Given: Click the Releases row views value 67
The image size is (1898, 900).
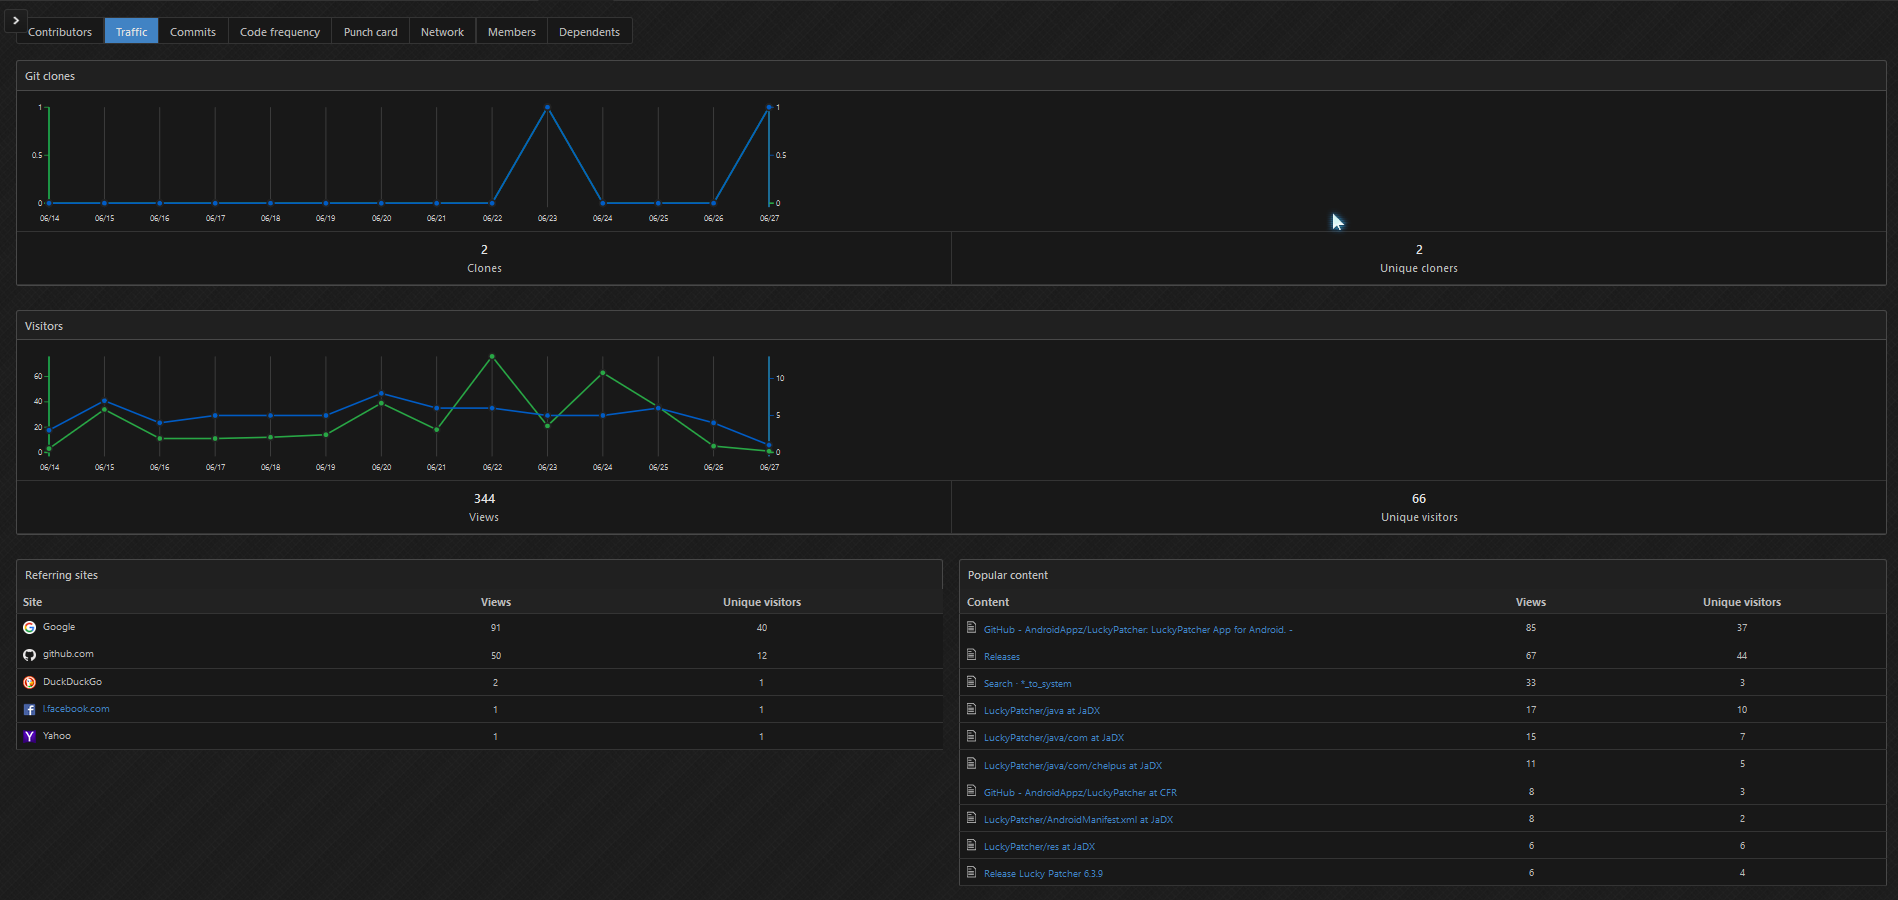Looking at the screenshot, I should 1531,656.
